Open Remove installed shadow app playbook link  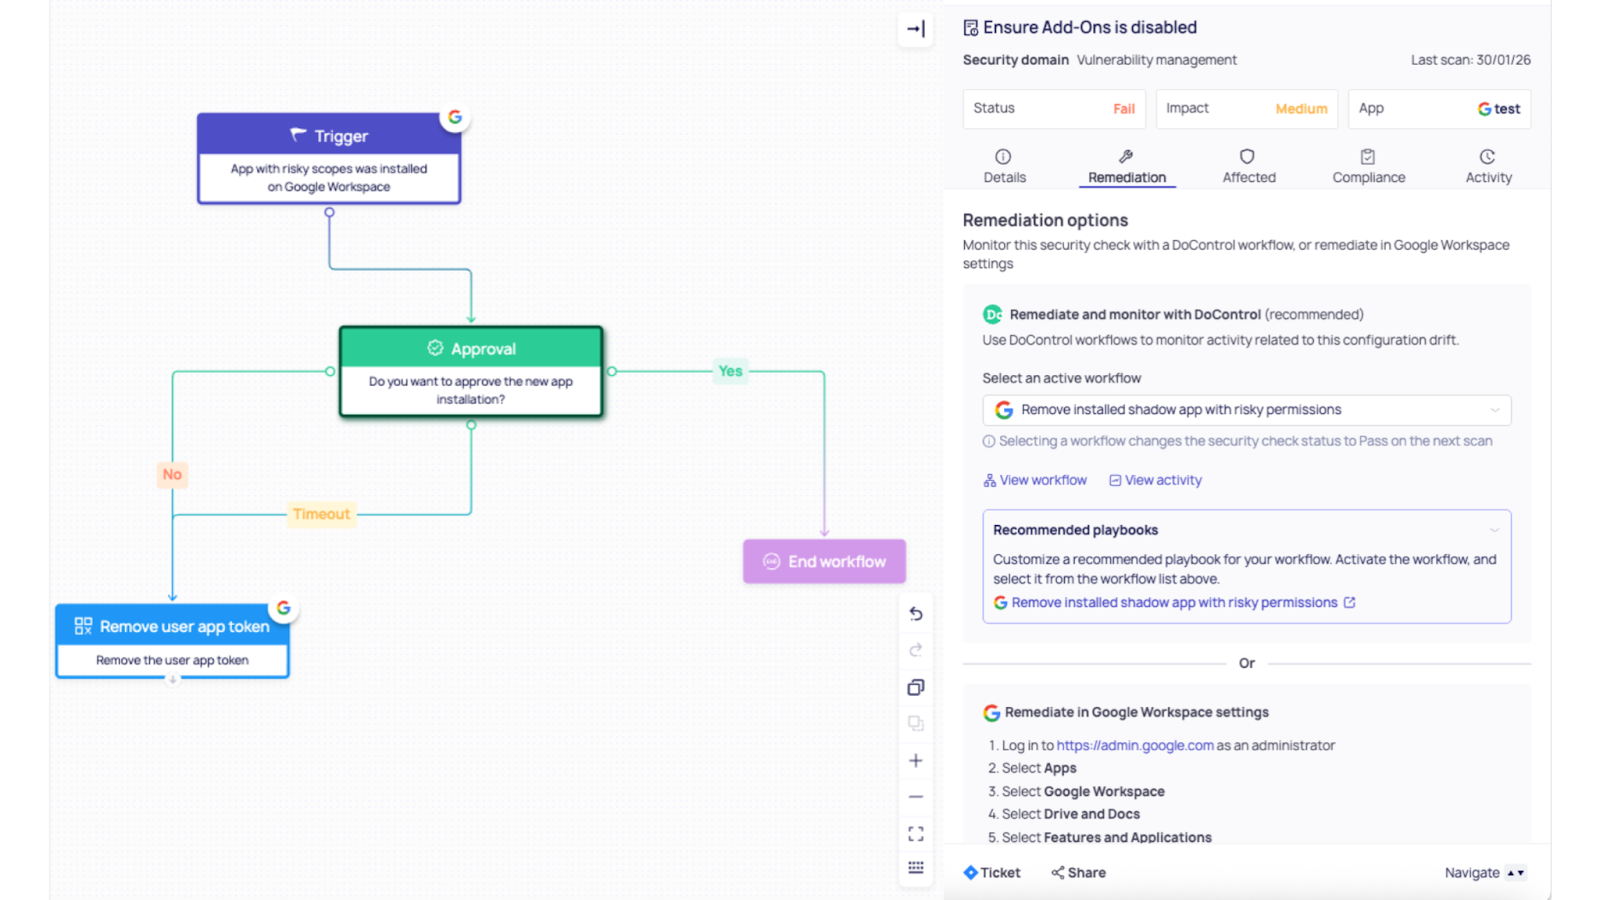coord(1174,602)
